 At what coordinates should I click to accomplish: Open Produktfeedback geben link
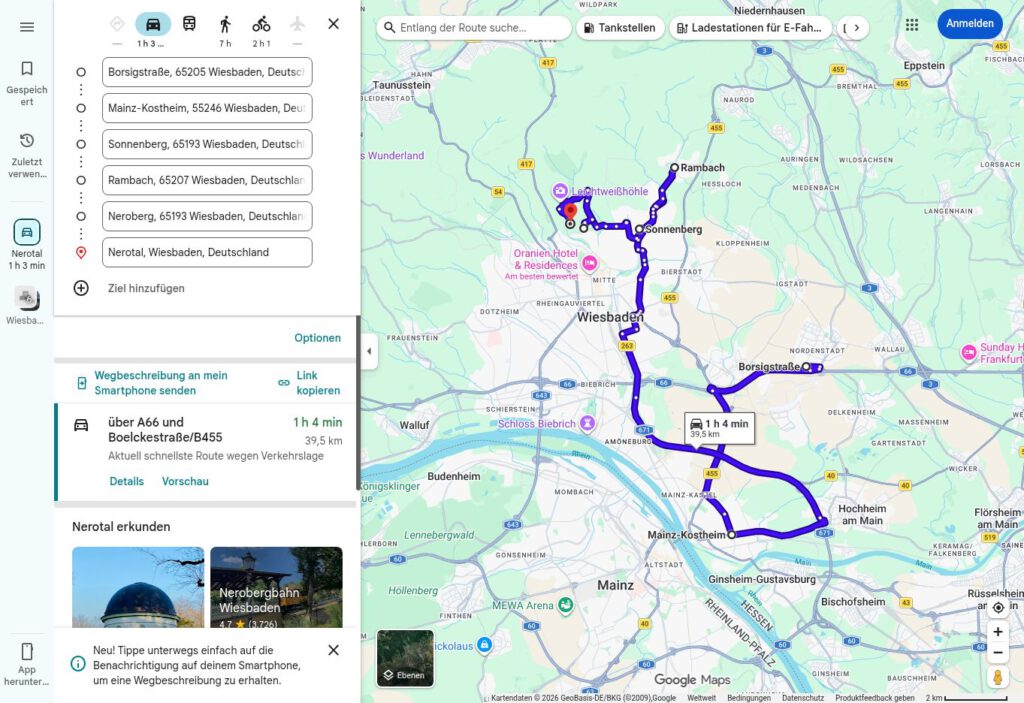(x=874, y=698)
